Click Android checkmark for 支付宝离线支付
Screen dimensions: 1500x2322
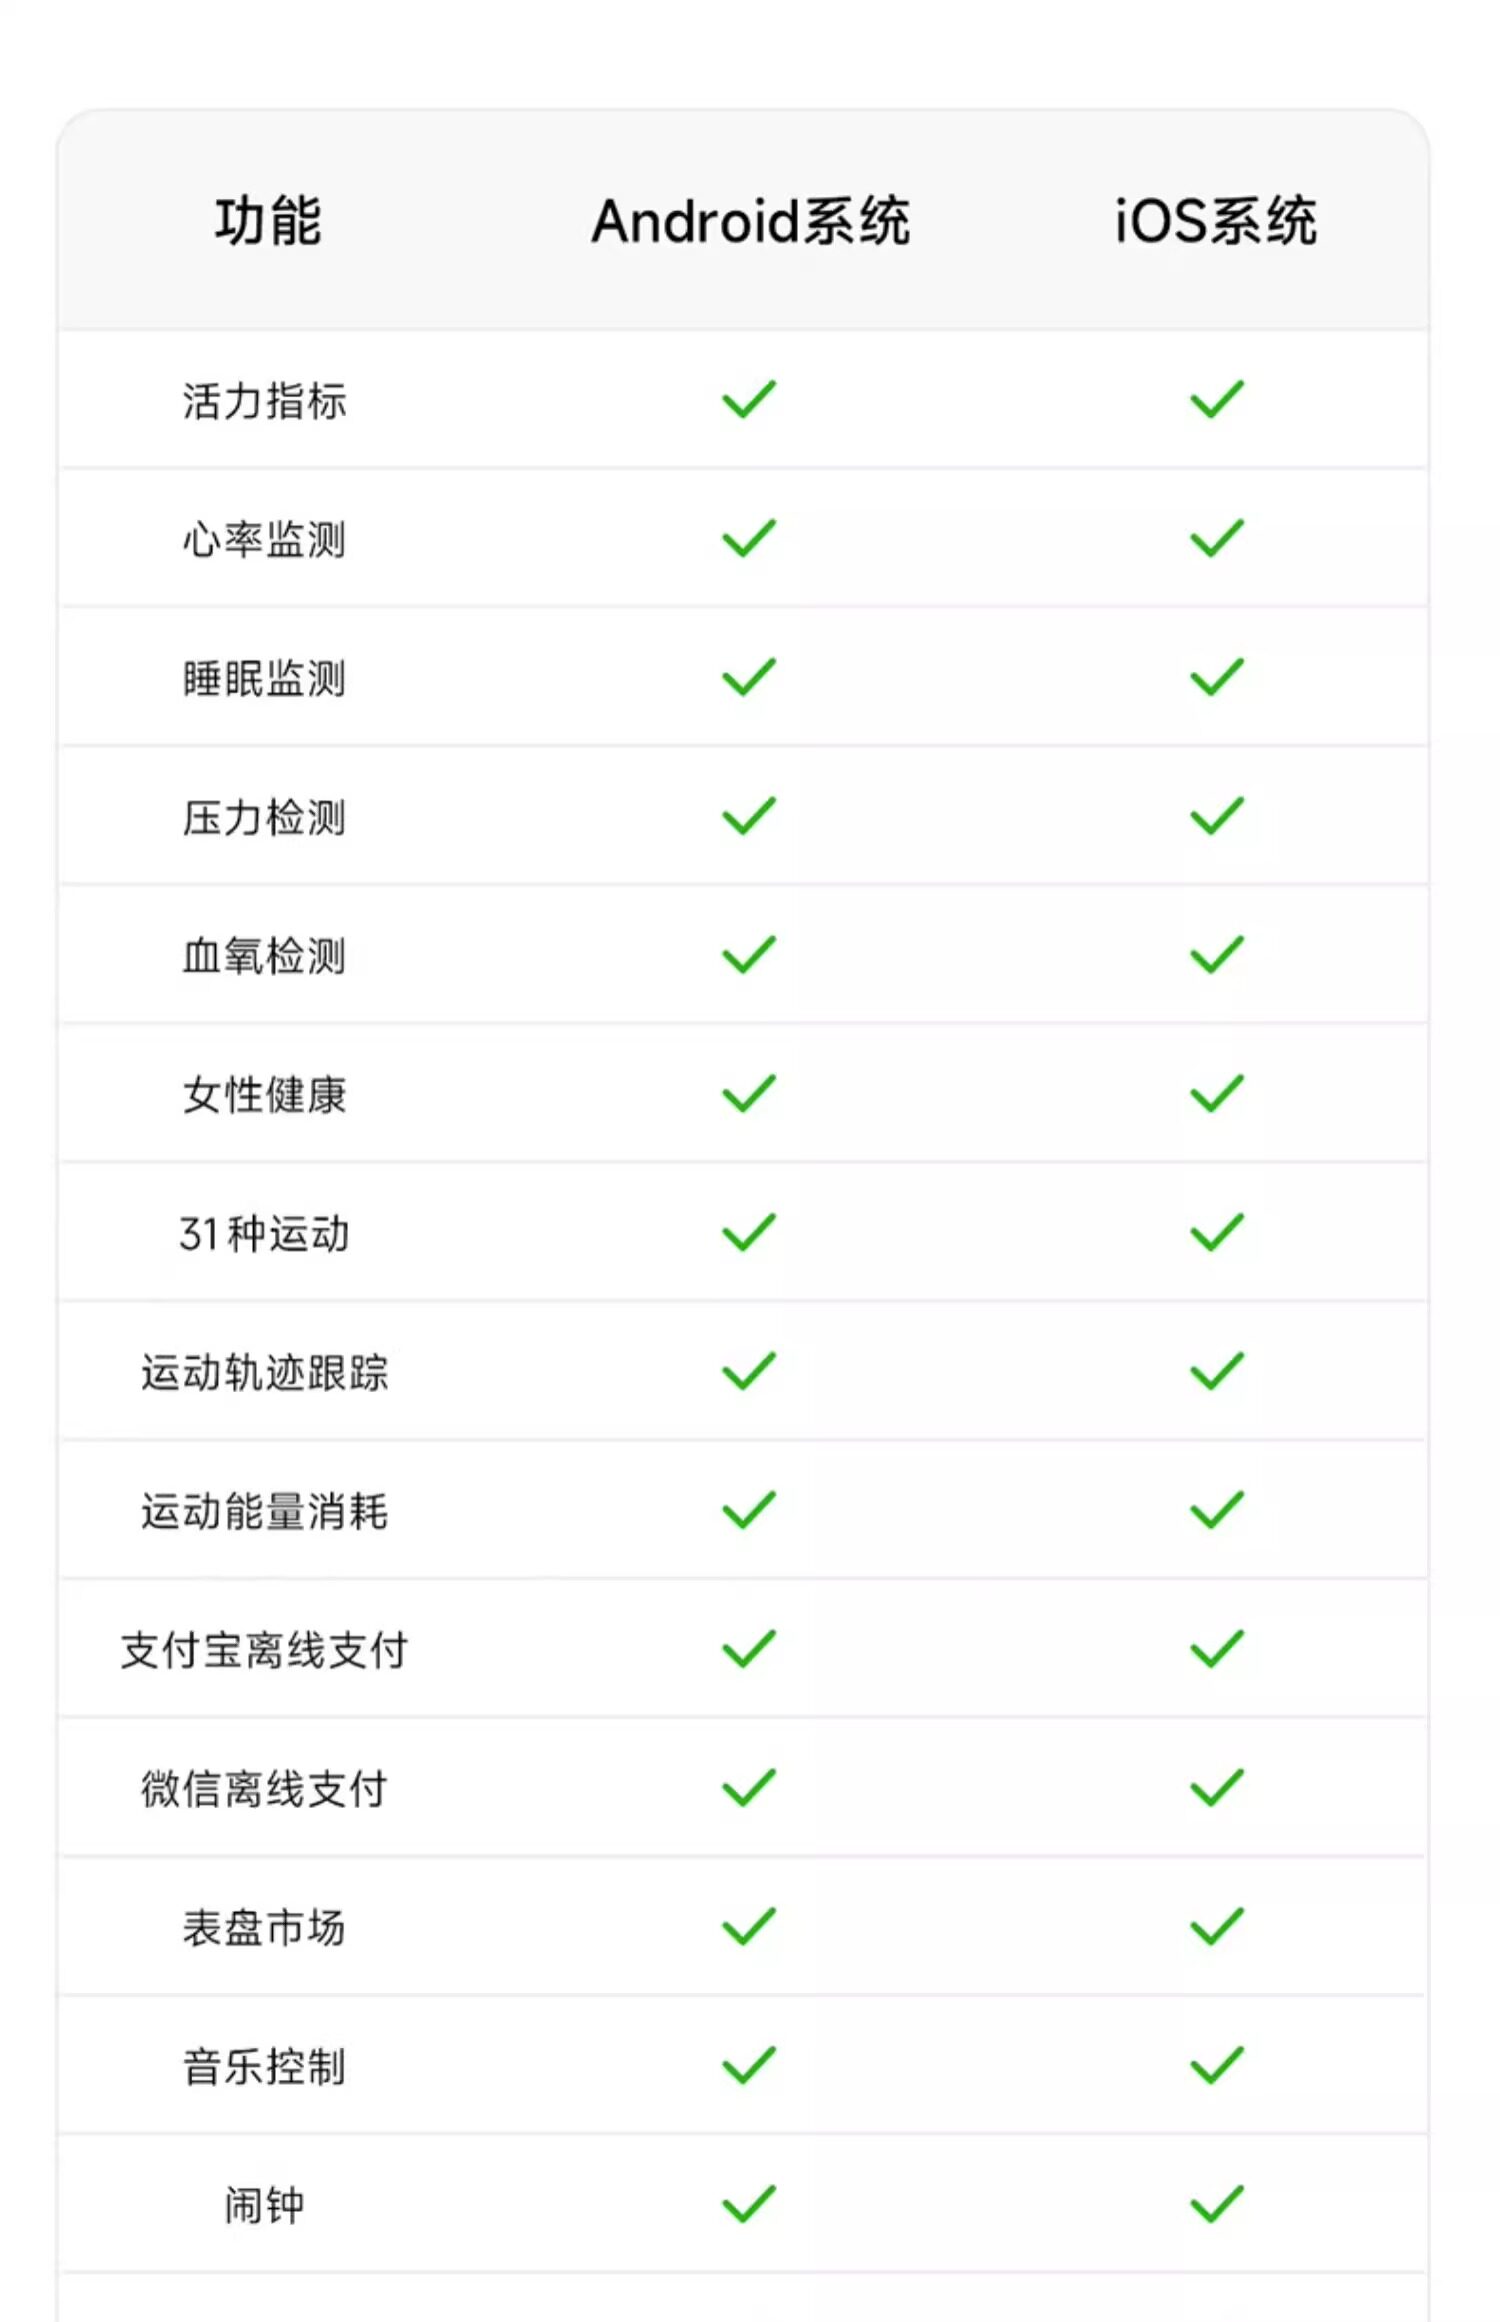click(749, 1649)
